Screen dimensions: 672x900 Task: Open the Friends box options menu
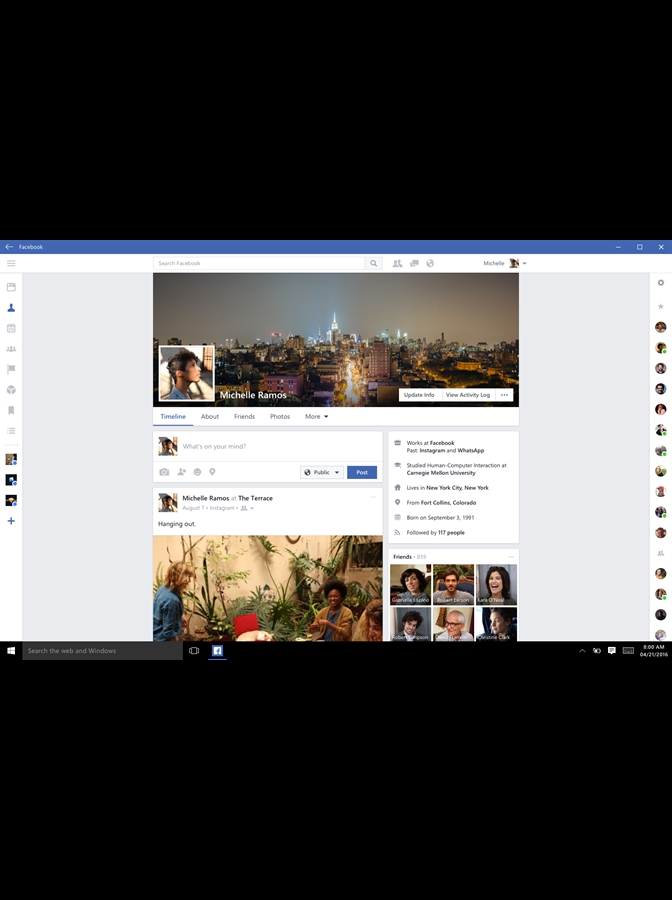(511, 557)
